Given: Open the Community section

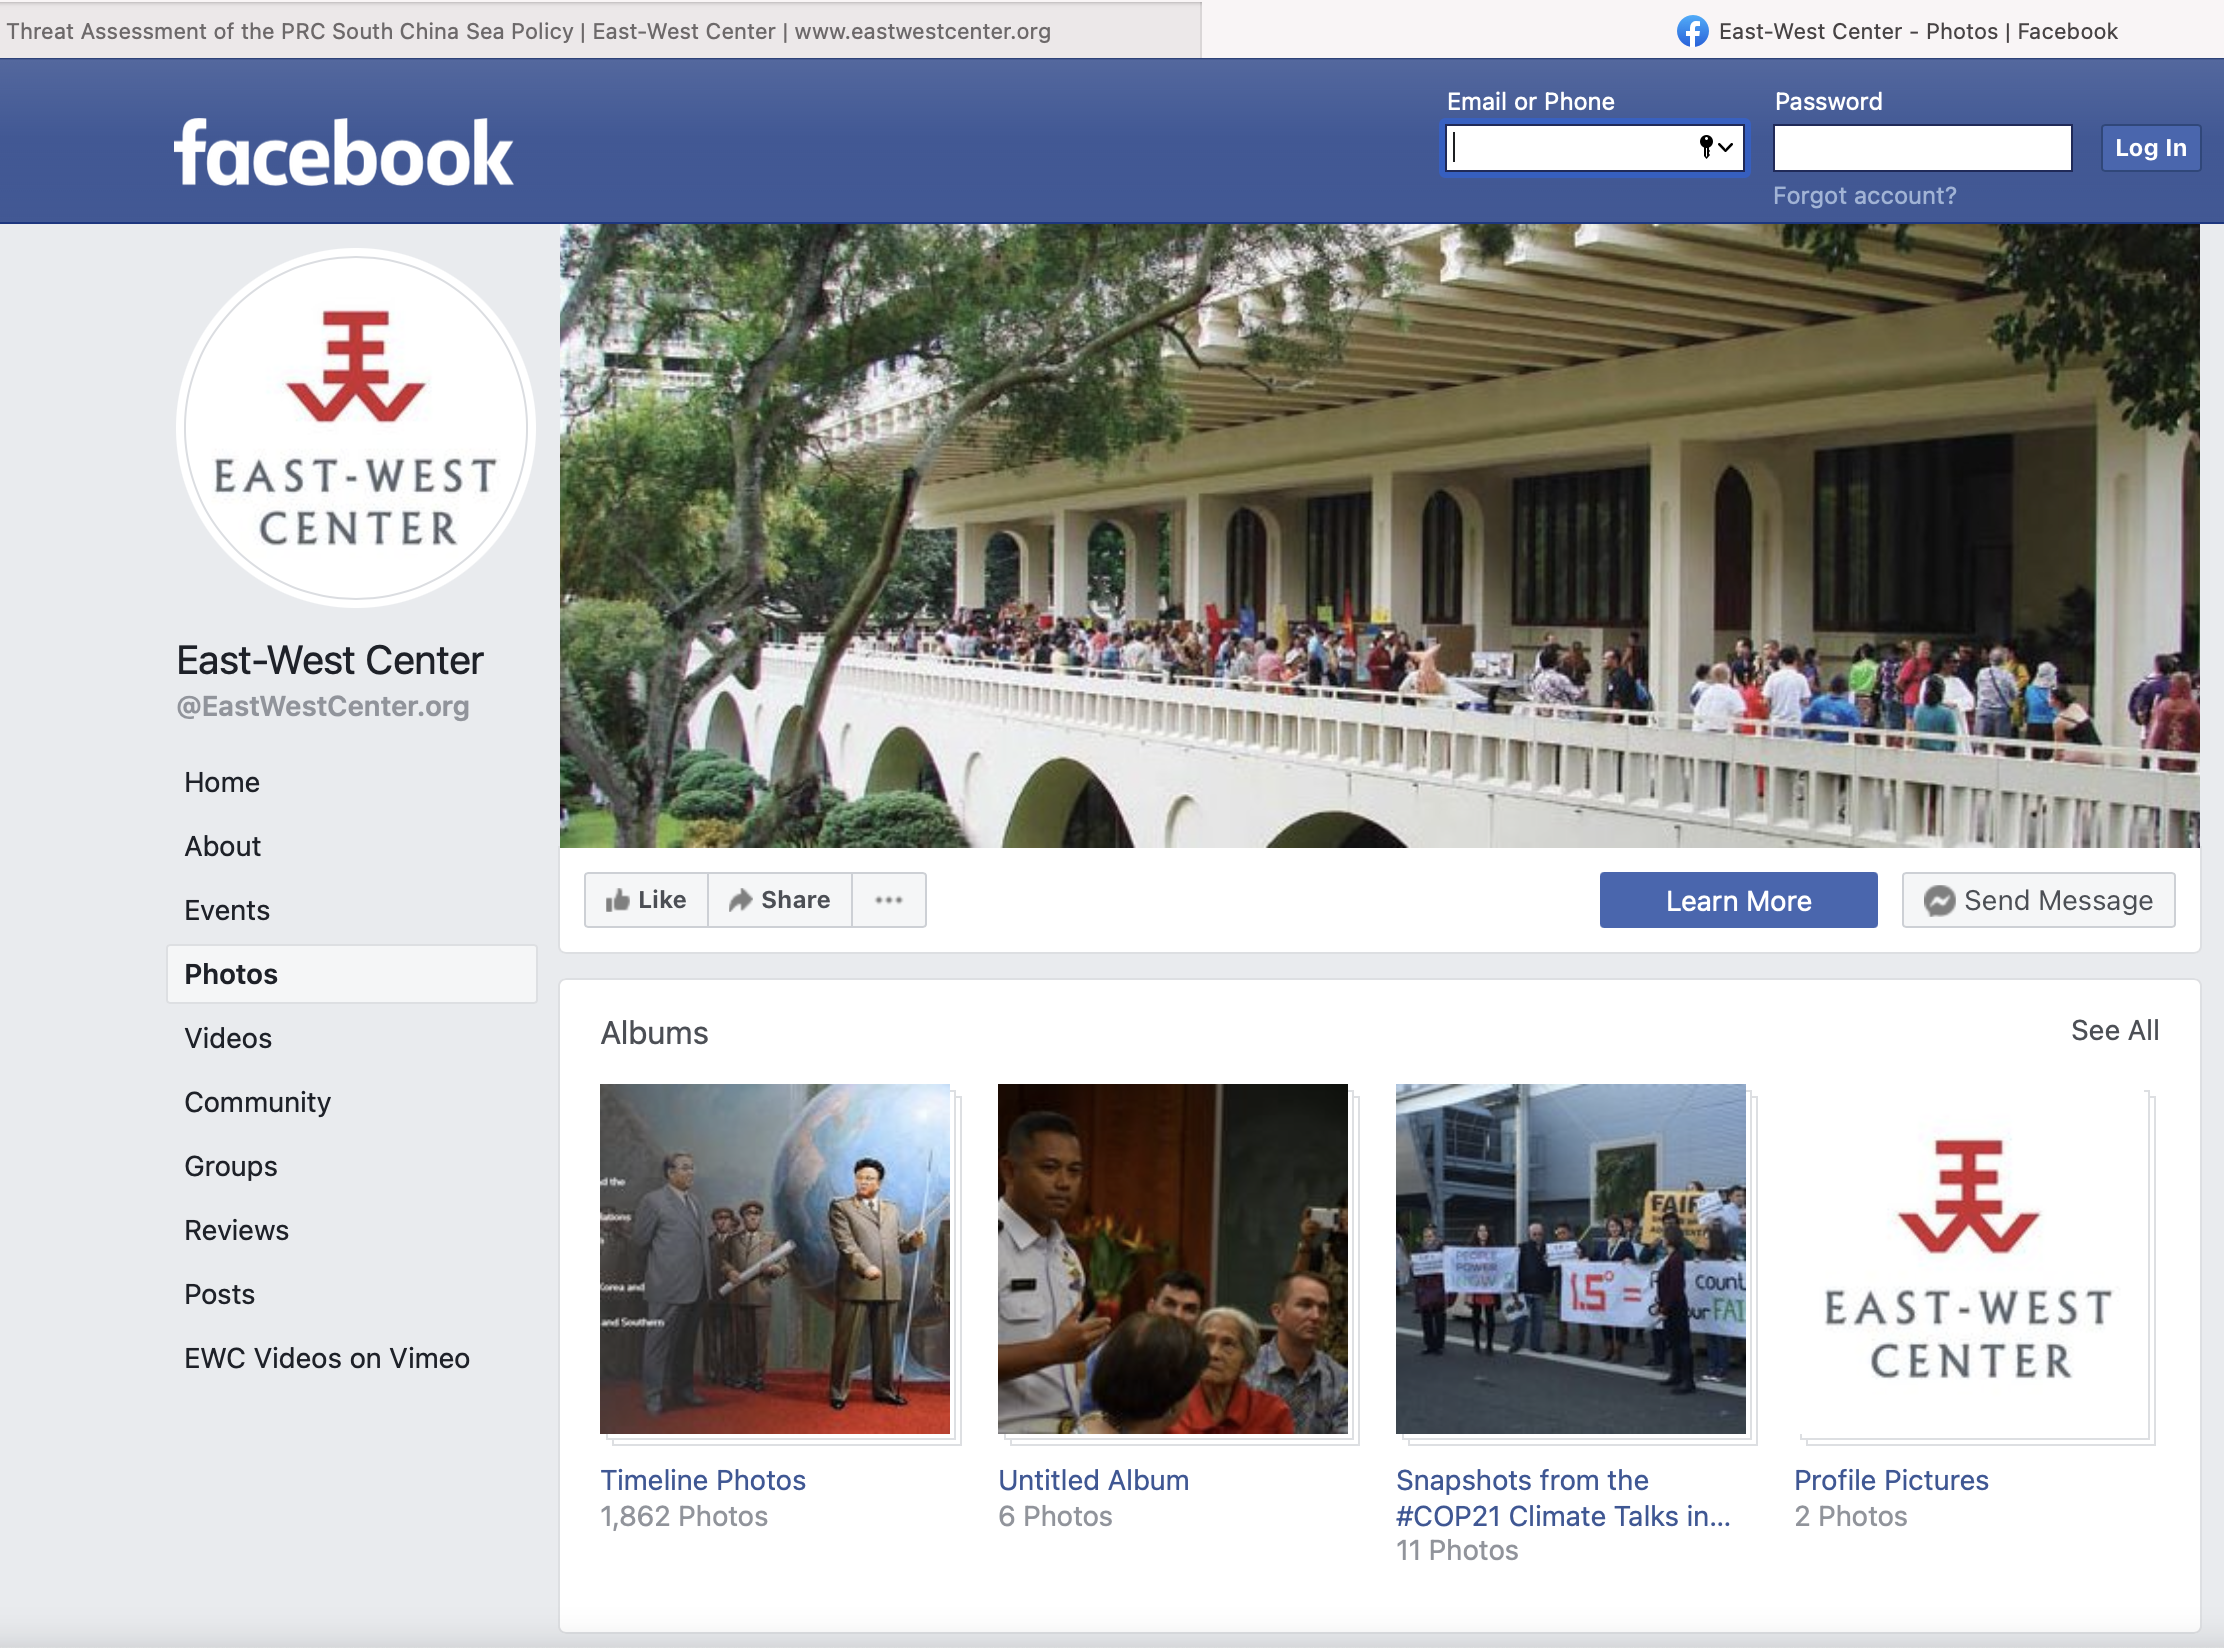Looking at the screenshot, I should (258, 1102).
